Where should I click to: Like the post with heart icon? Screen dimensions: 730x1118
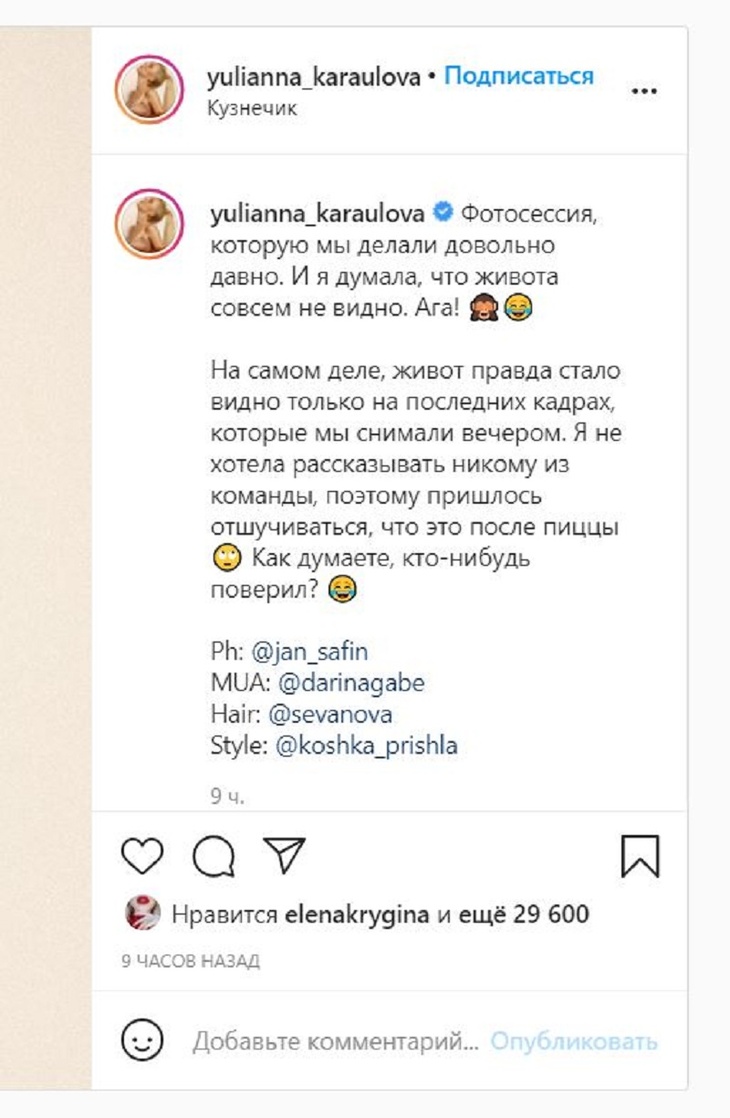pyautogui.click(x=142, y=858)
